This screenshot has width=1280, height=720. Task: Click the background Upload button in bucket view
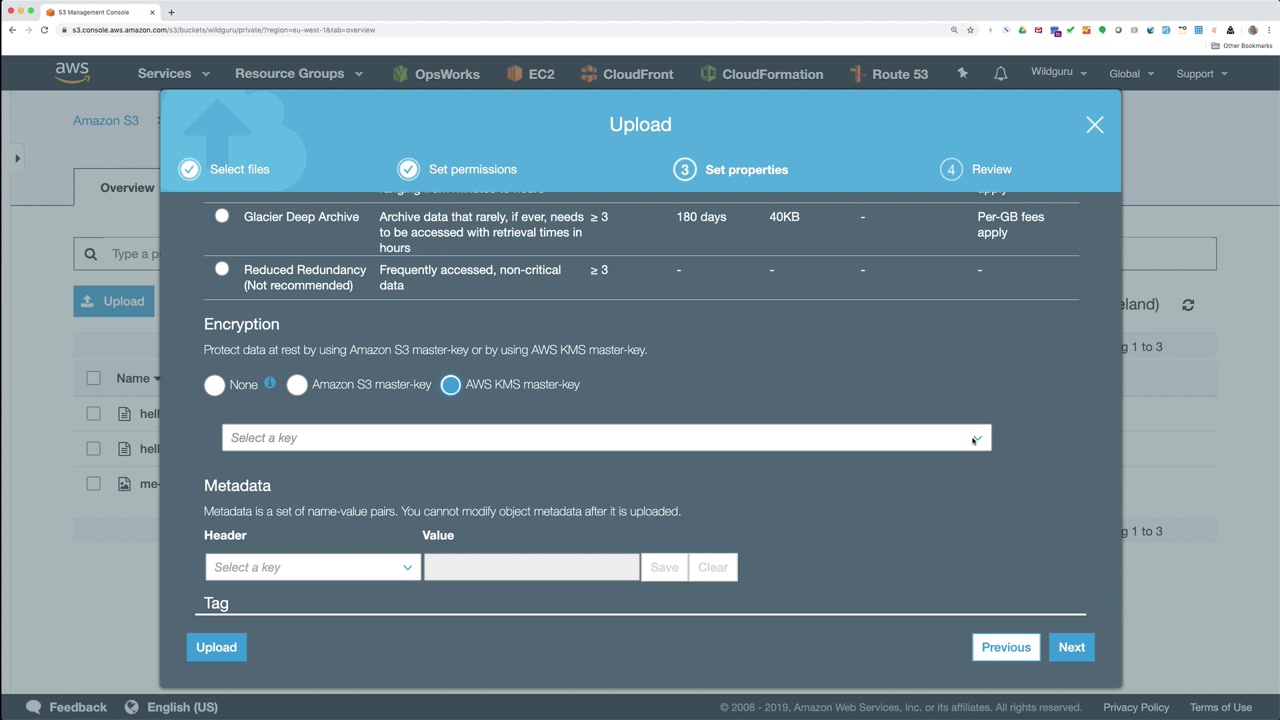pos(114,301)
